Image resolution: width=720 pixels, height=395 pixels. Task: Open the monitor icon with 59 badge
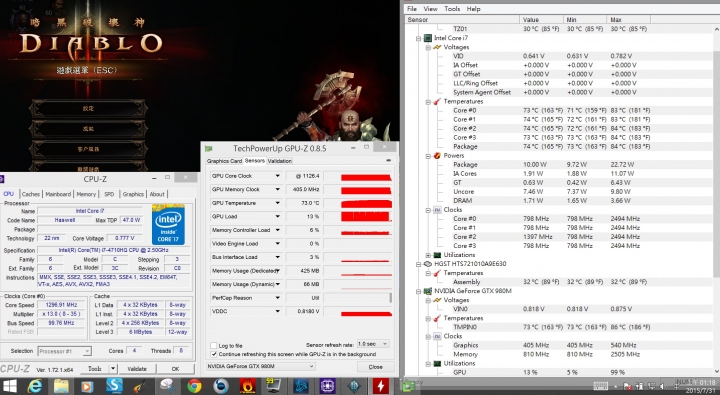pos(274,386)
